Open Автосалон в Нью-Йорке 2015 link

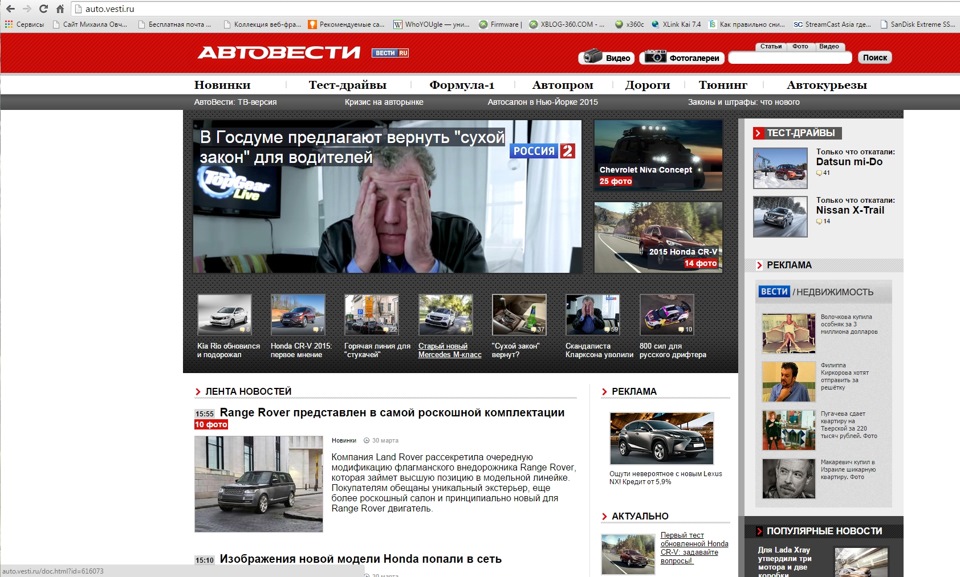pyautogui.click(x=542, y=102)
